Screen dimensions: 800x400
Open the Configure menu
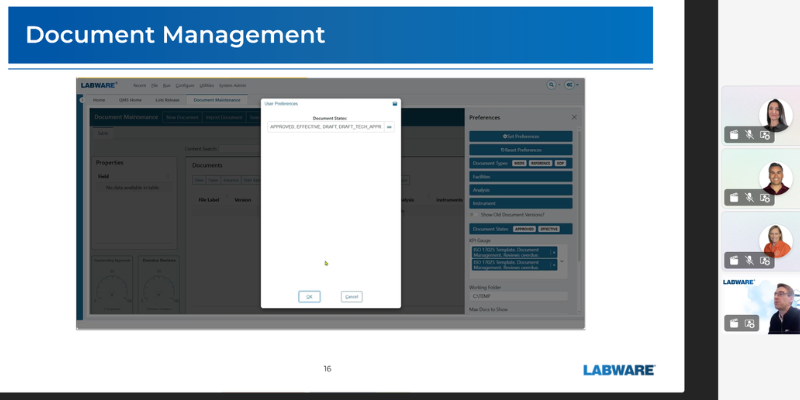point(185,85)
